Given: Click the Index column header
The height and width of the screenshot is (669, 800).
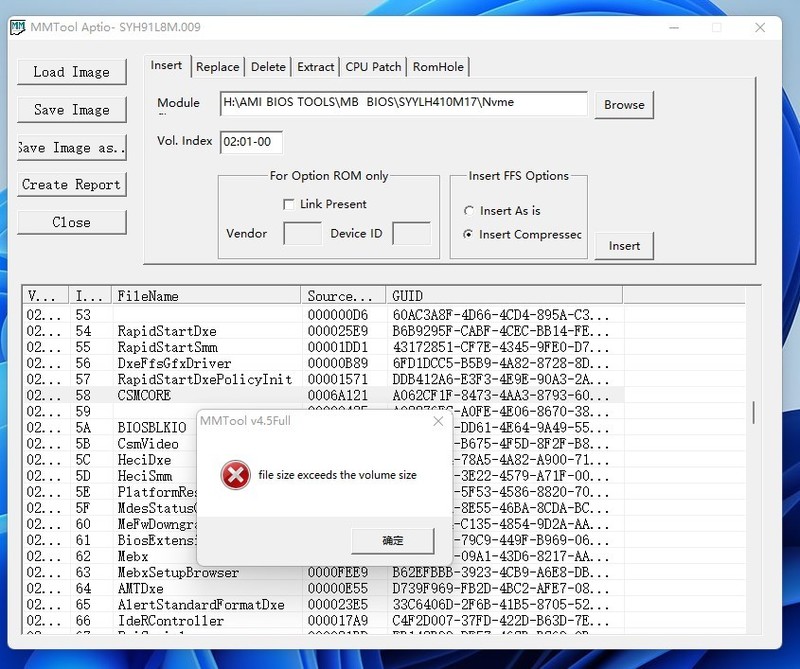Looking at the screenshot, I should 90,296.
